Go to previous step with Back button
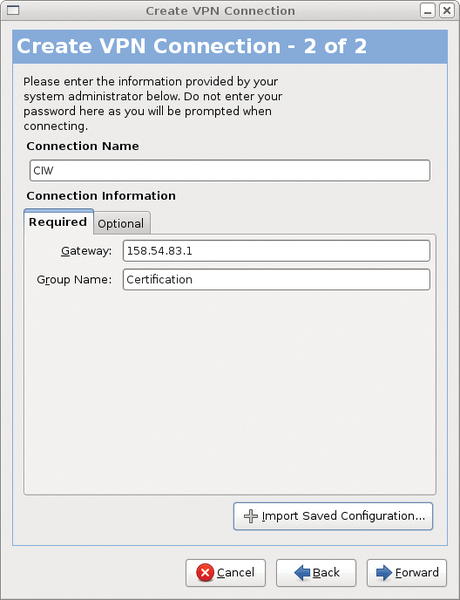This screenshot has height=600, width=460. [x=316, y=573]
